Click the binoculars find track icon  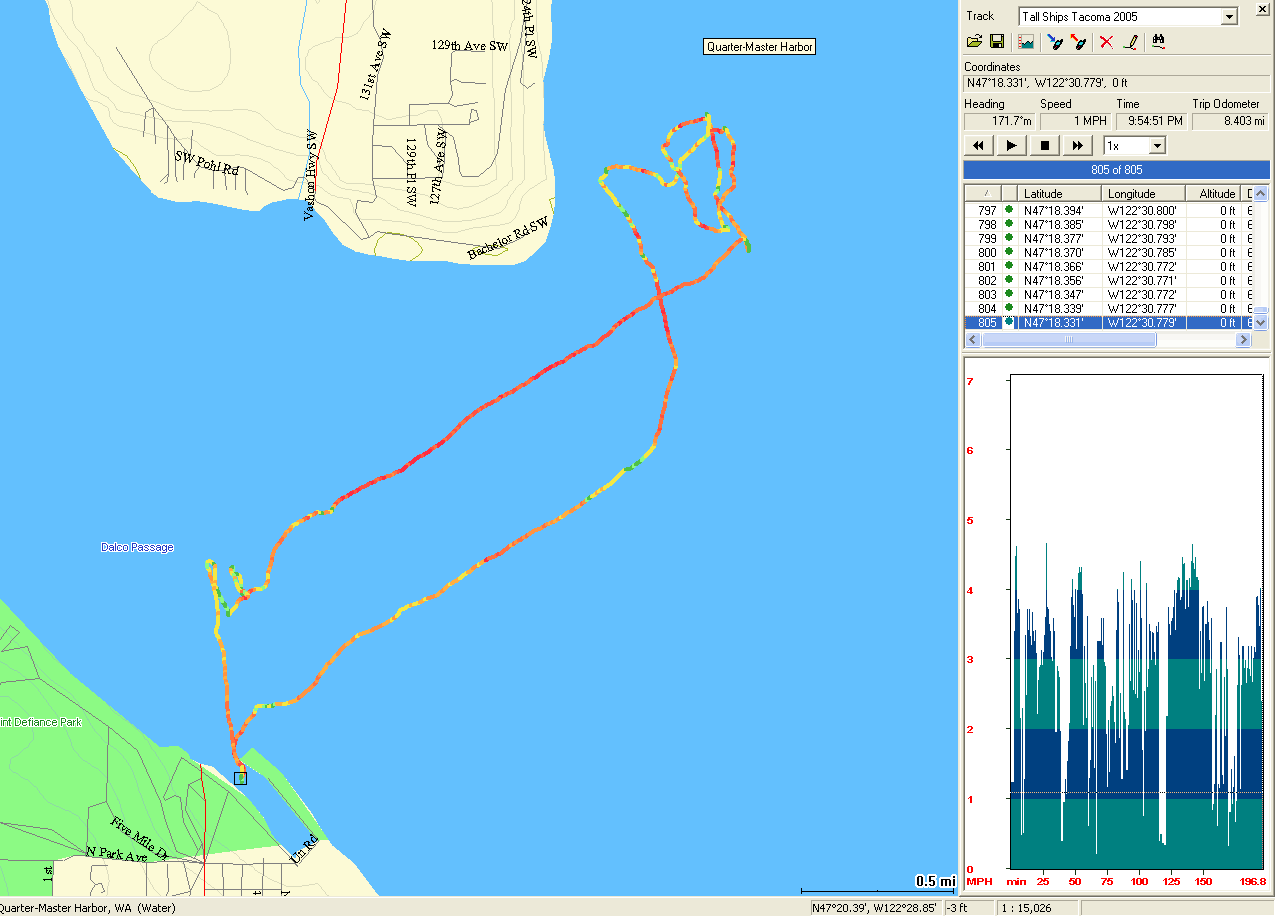(1159, 42)
